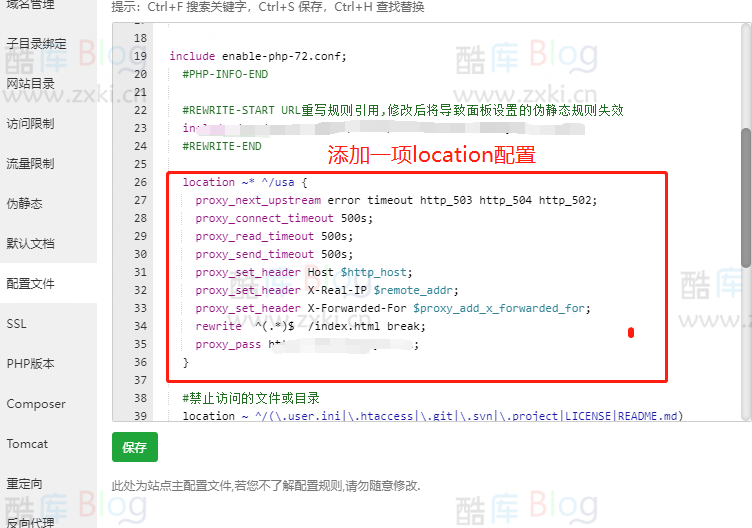The height and width of the screenshot is (528, 752).
Task: Open the 伪静态 settings tab
Action: coord(24,203)
